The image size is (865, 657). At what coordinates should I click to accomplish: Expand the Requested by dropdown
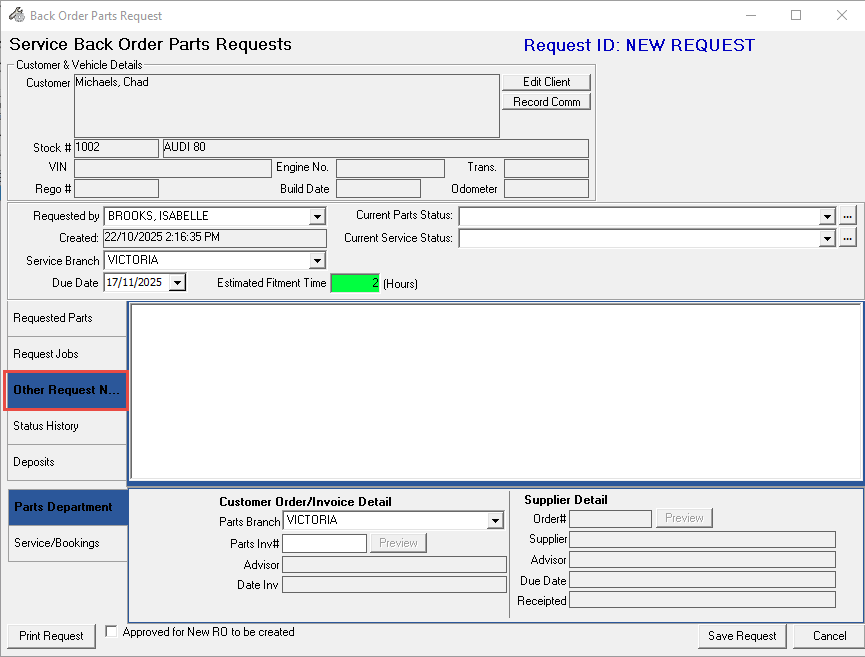(x=317, y=217)
